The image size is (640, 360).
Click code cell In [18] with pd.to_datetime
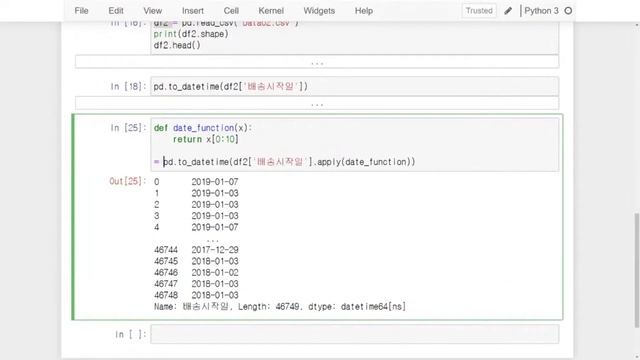point(354,87)
